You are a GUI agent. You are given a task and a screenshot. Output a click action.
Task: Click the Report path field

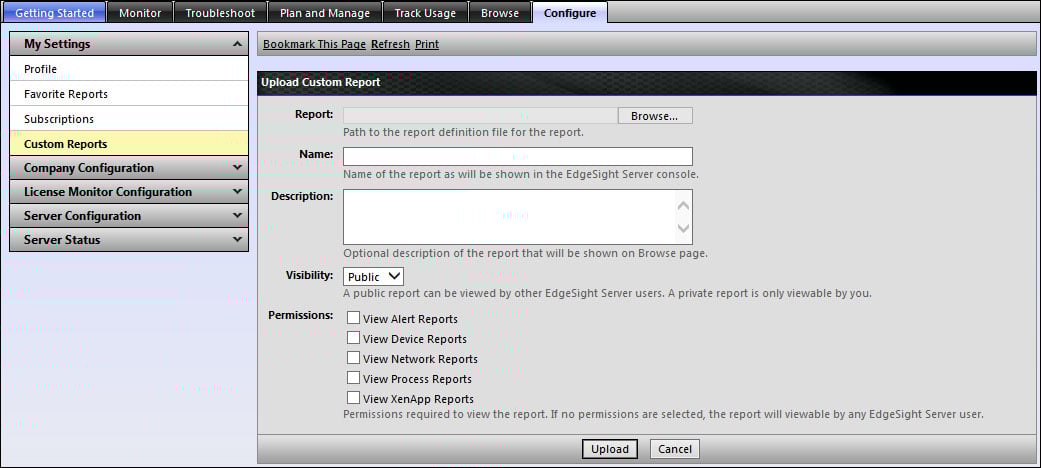point(480,116)
